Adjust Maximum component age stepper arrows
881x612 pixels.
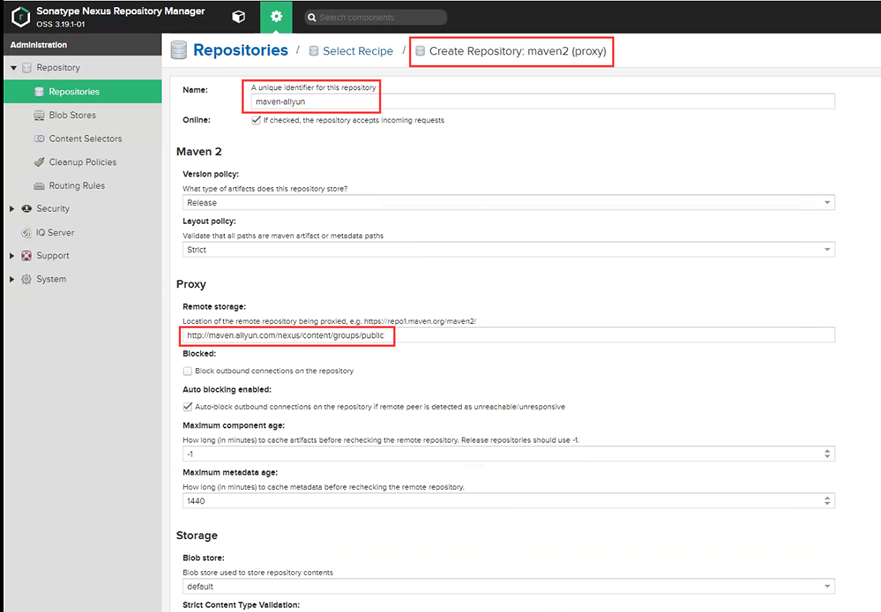827,454
